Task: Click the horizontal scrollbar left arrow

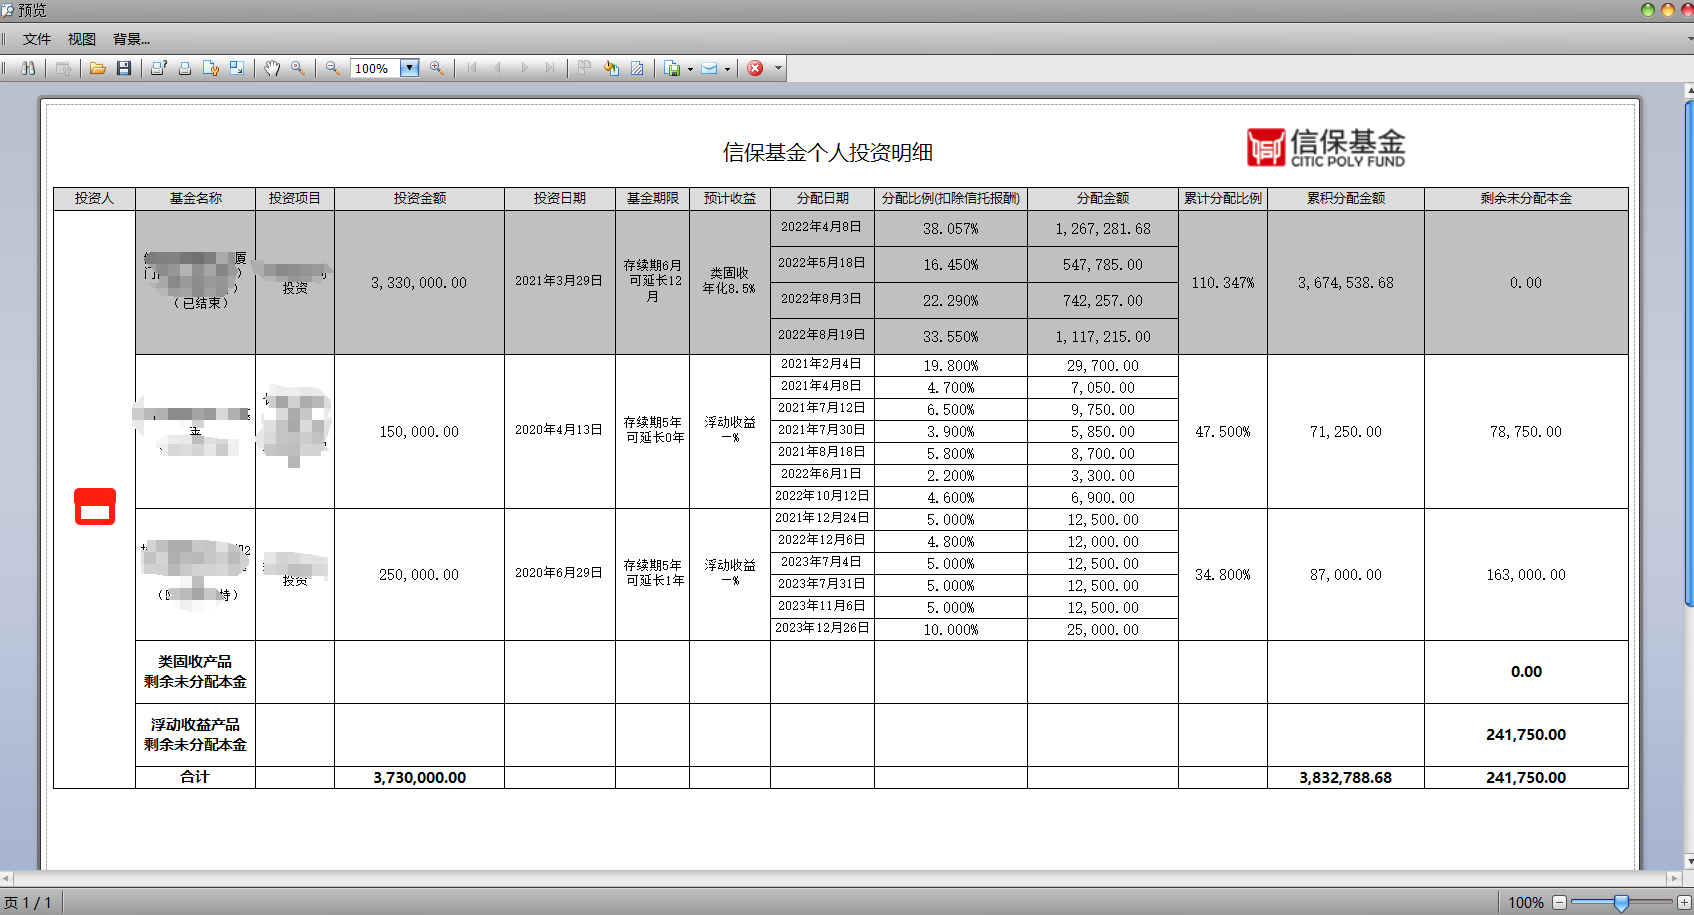Action: (7, 878)
